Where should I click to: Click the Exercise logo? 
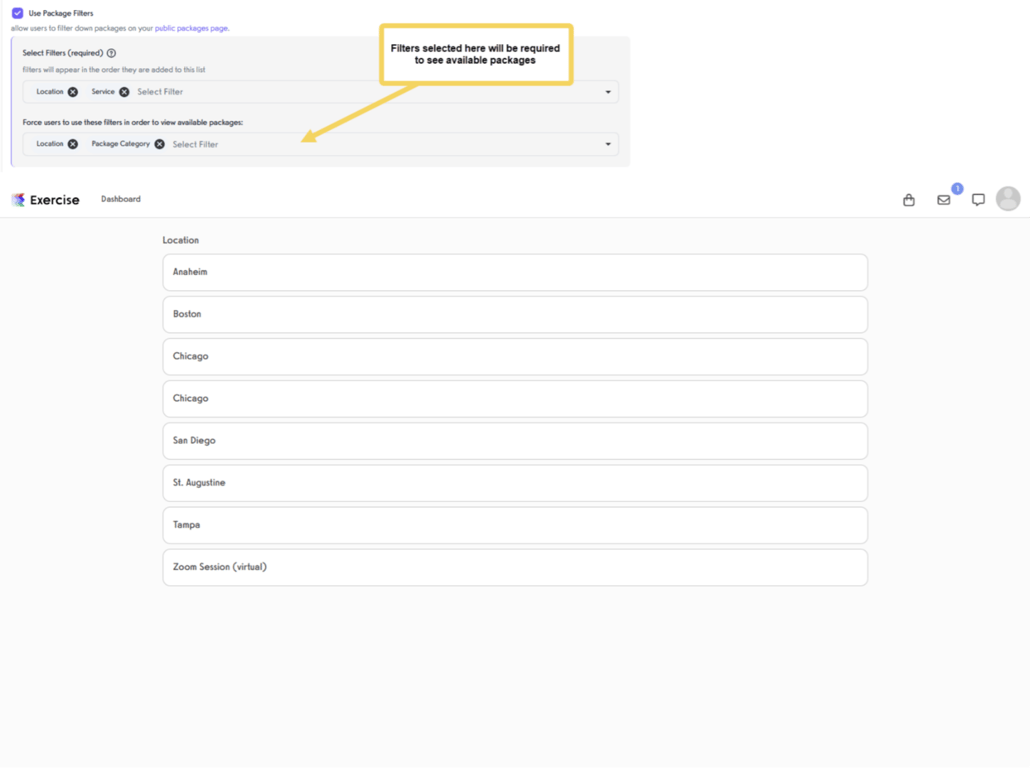(x=45, y=200)
